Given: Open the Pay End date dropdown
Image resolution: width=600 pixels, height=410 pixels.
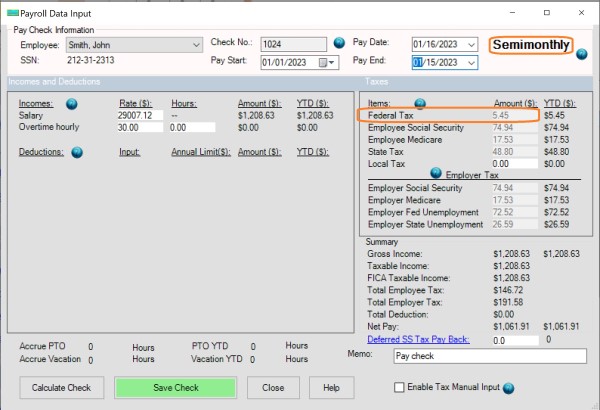Looking at the screenshot, I should pos(471,62).
